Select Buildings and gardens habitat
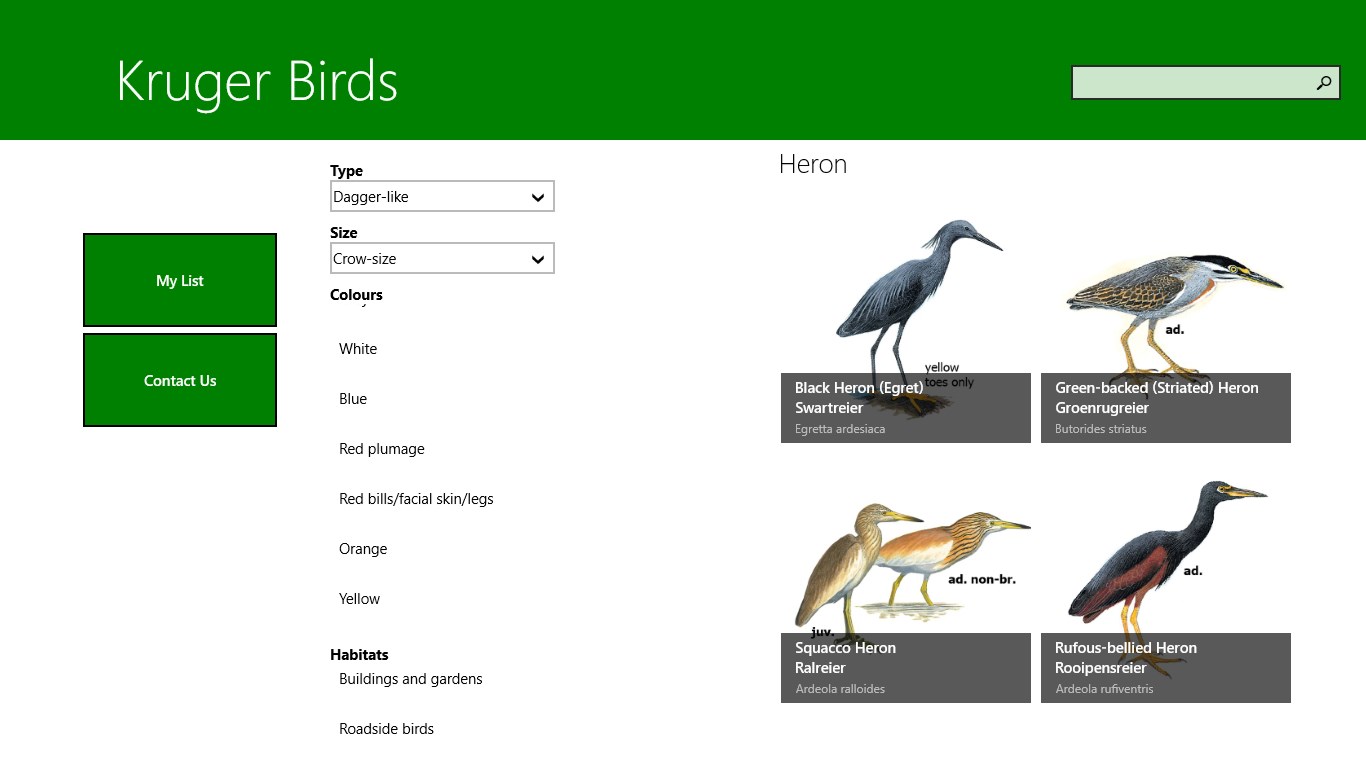Screen dimensions: 1366x768 [x=411, y=679]
